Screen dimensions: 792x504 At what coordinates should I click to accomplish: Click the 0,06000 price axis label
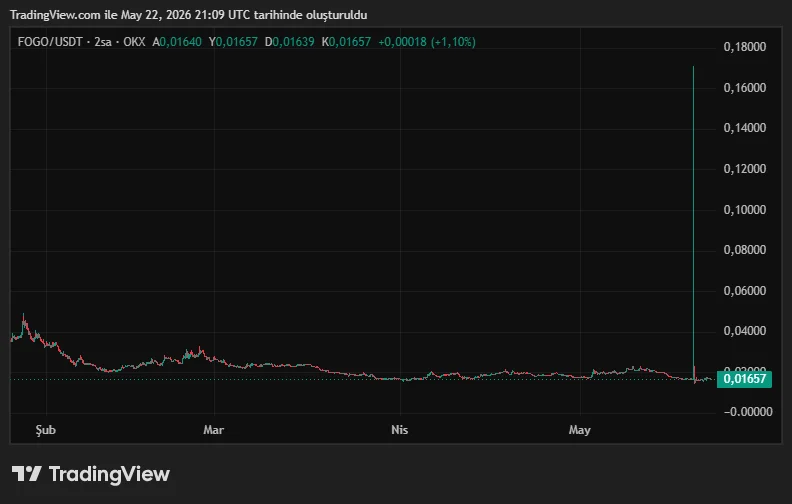click(x=745, y=291)
